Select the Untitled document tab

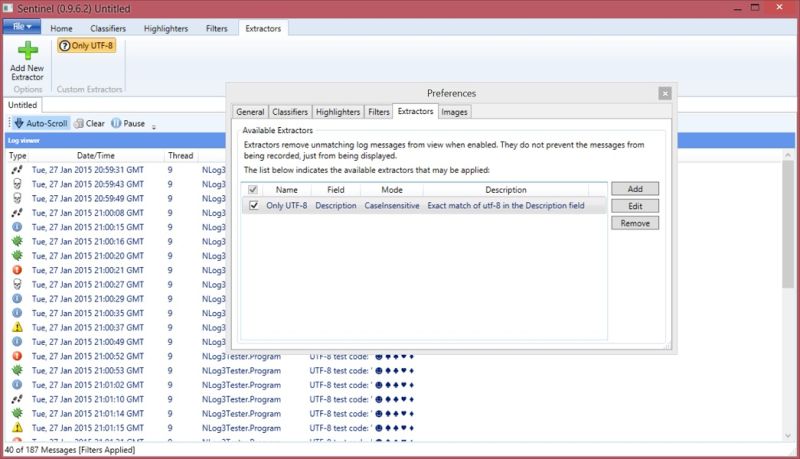22,105
